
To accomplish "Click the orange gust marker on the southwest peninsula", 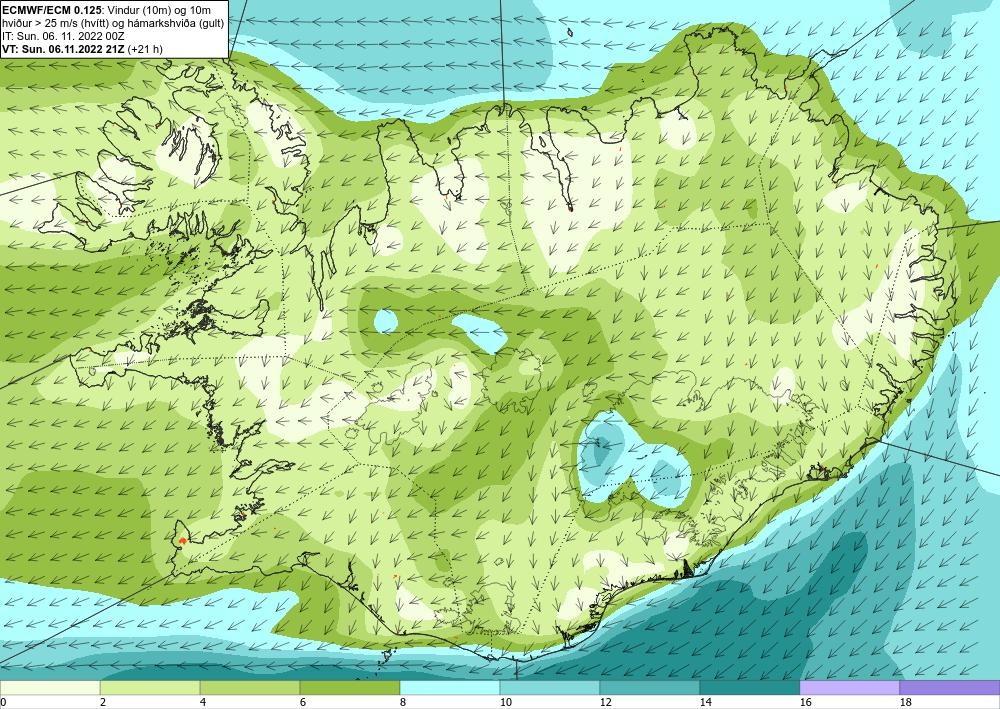I will tap(183, 540).
